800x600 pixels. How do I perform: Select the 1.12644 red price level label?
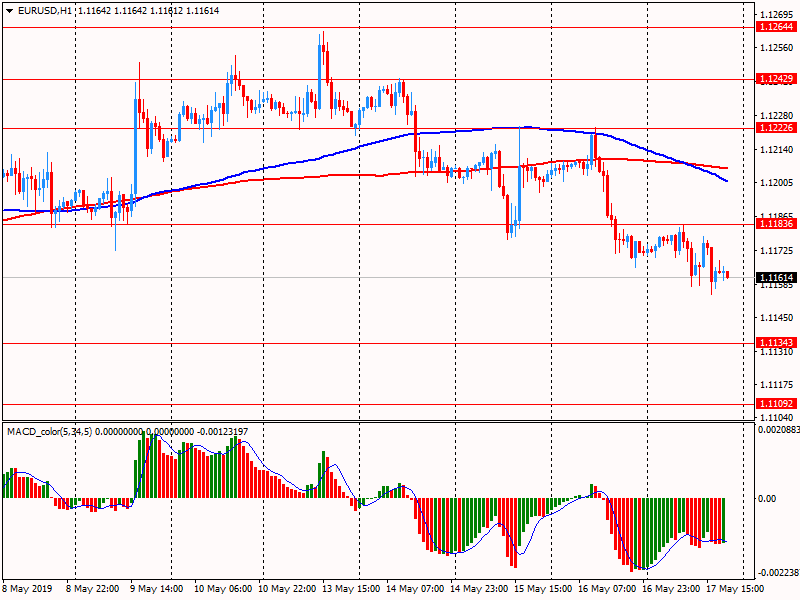click(776, 27)
